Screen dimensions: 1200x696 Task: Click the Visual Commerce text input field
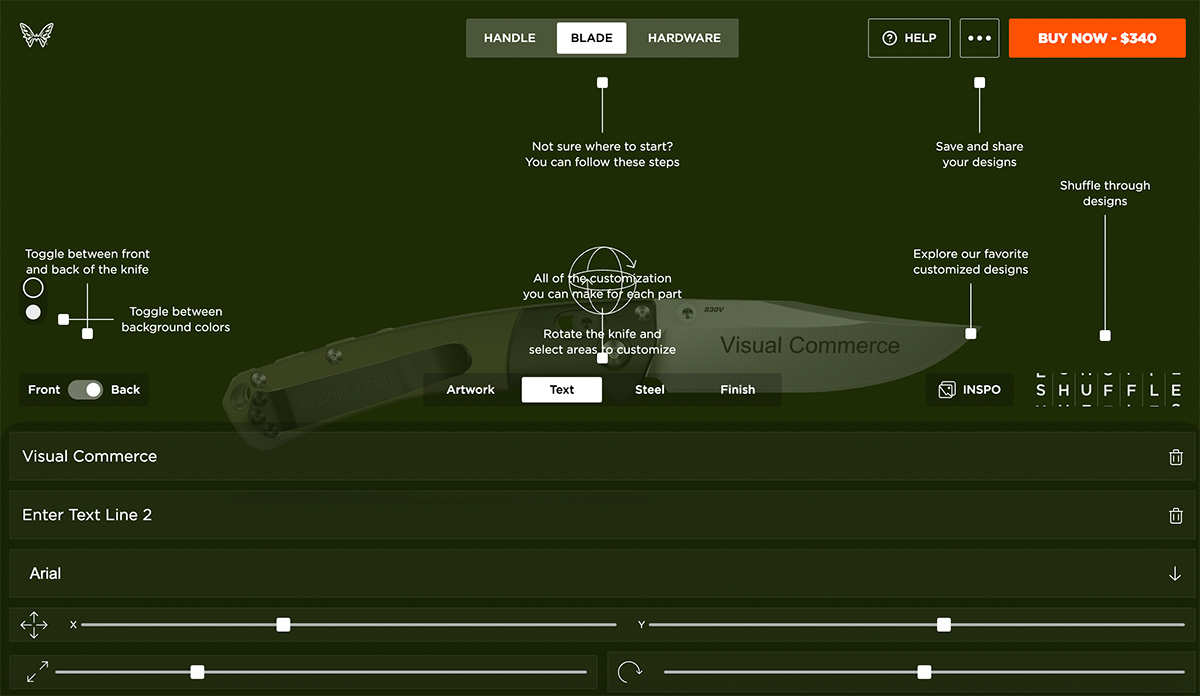point(602,457)
